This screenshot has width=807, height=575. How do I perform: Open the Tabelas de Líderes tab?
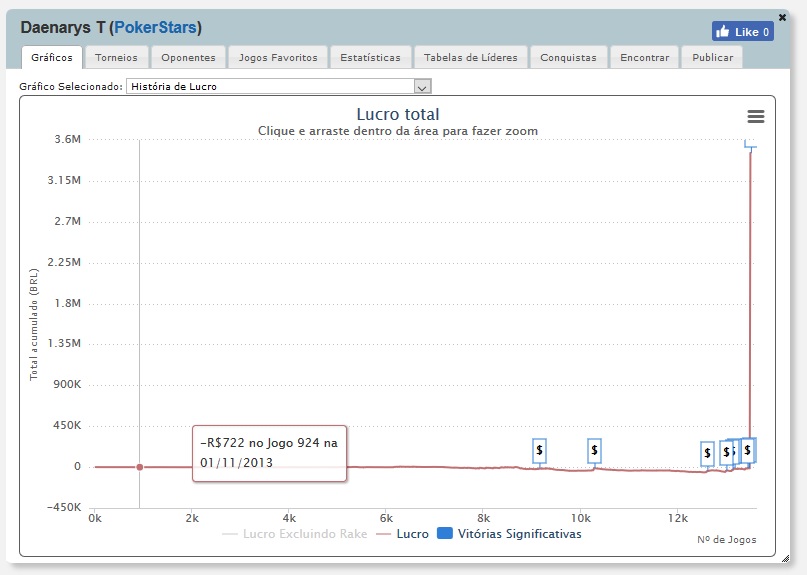pos(470,58)
